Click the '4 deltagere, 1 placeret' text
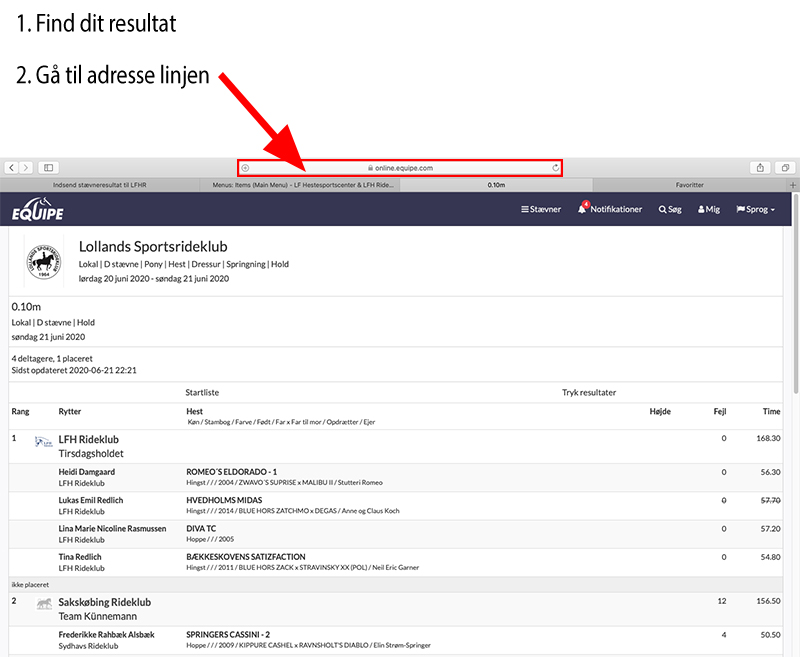 point(52,359)
